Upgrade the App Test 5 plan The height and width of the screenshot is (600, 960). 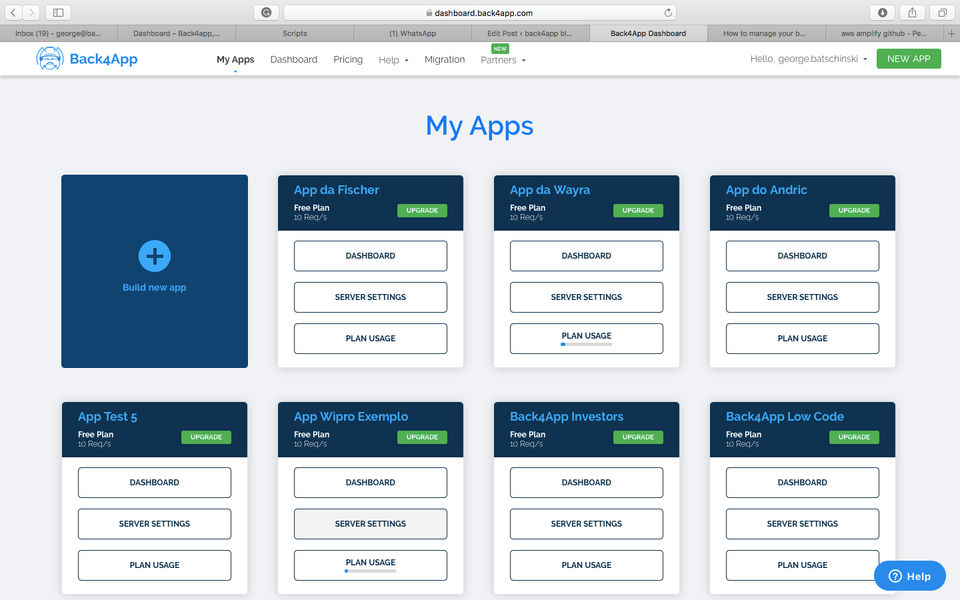click(x=206, y=437)
